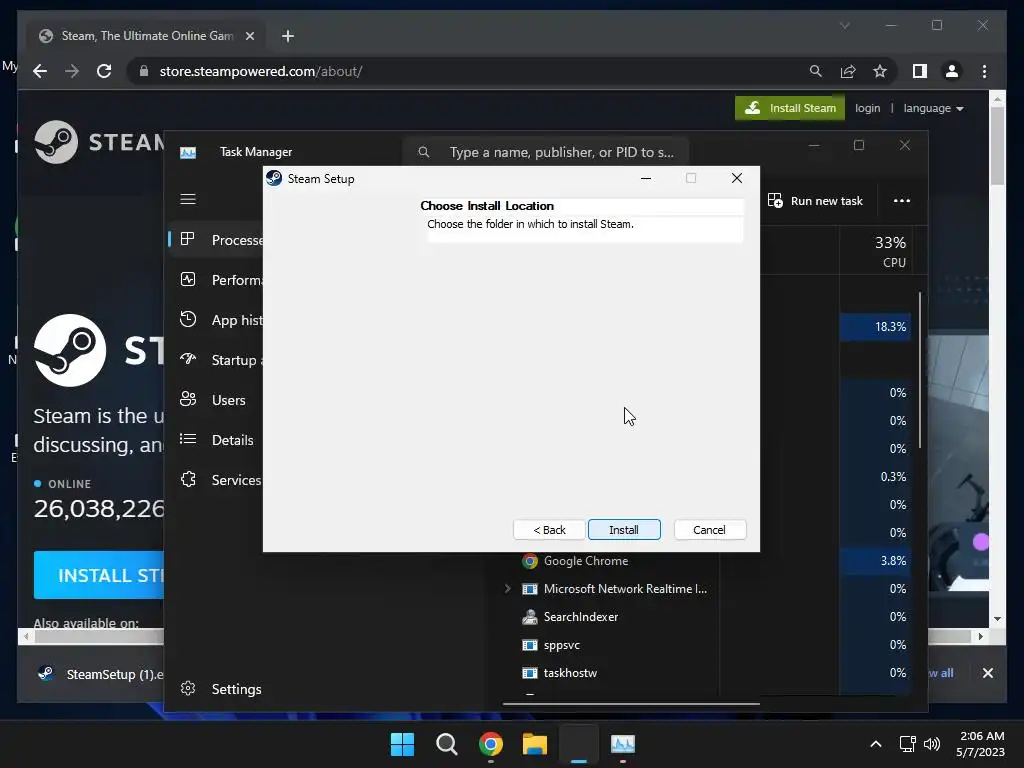The height and width of the screenshot is (768, 1024).
Task: Open the taskbar clock and date
Action: click(x=981, y=744)
